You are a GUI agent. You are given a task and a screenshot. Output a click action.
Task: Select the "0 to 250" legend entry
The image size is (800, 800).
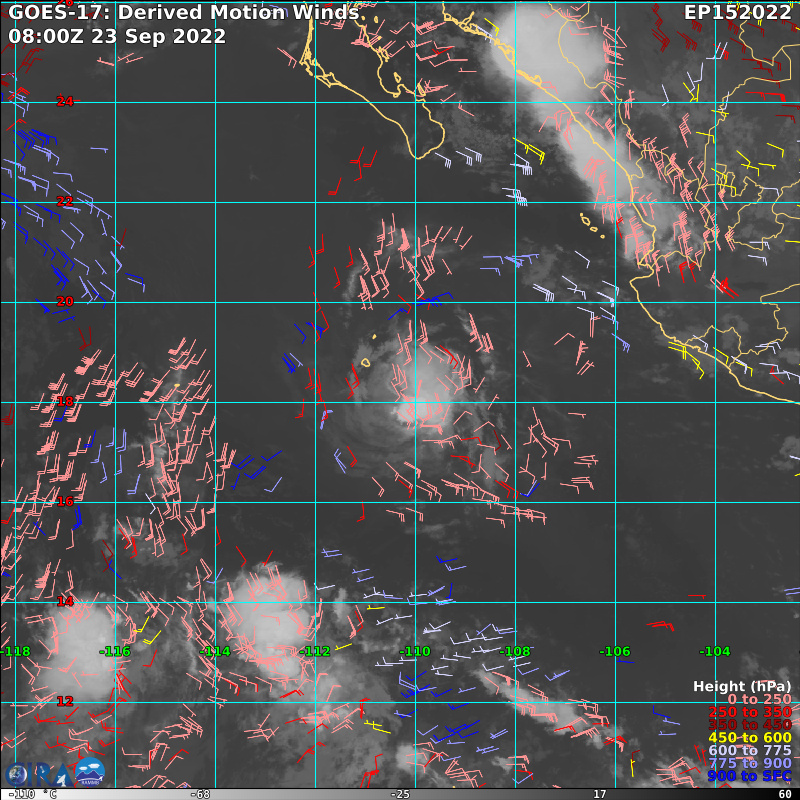pos(759,699)
